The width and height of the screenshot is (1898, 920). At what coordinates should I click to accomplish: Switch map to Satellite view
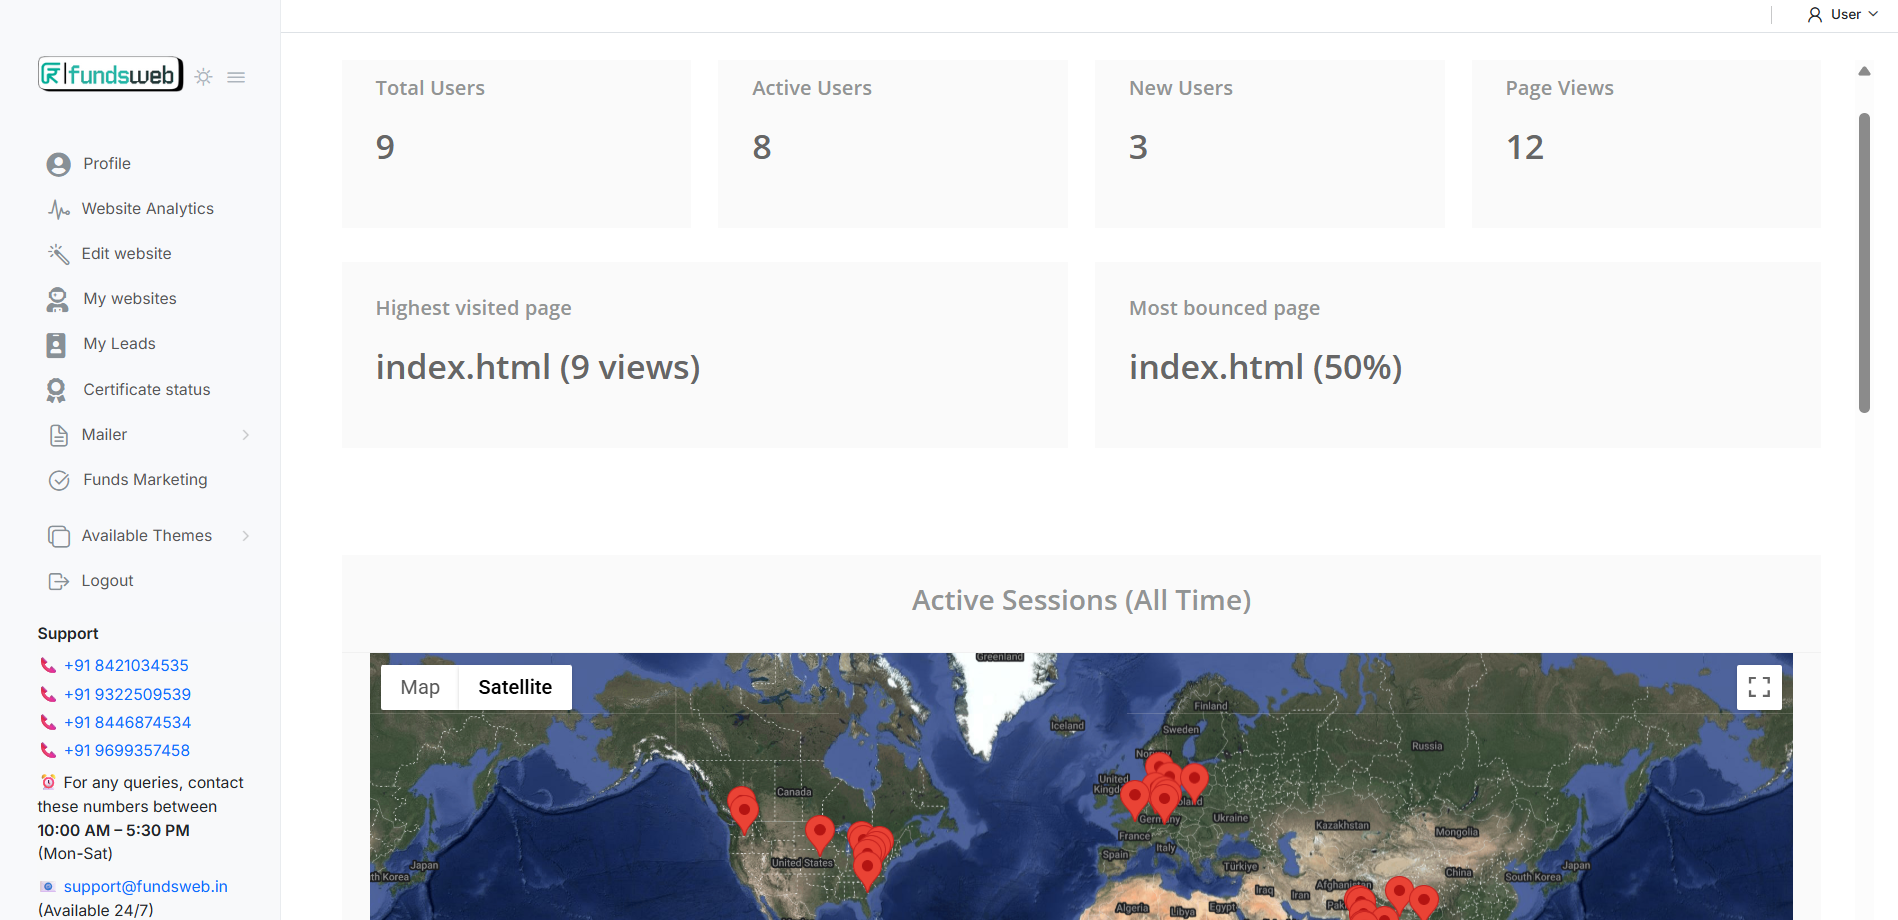coord(515,688)
